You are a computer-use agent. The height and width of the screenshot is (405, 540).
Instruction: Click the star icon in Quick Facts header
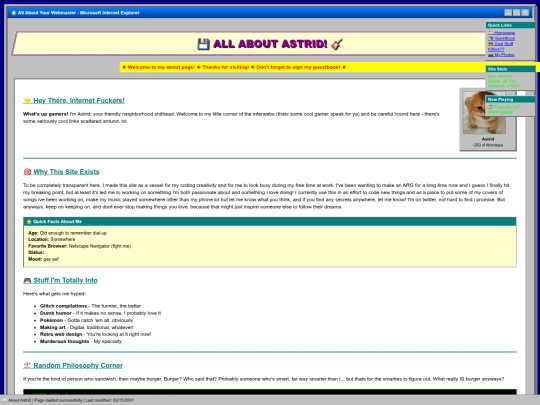pyautogui.click(x=29, y=221)
